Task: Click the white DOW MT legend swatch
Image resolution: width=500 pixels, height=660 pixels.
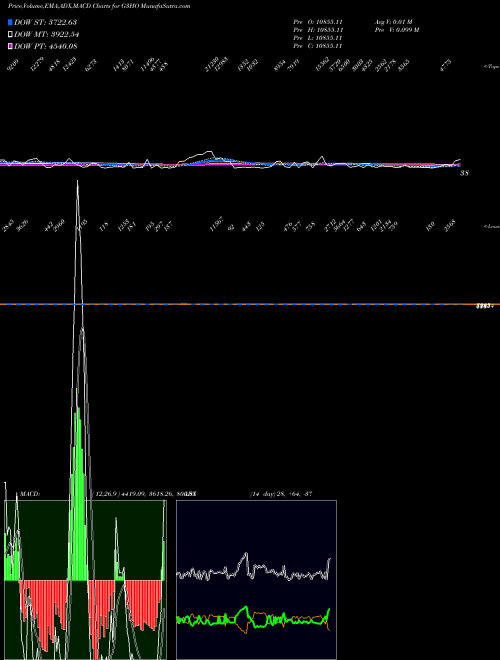Action: pyautogui.click(x=10, y=35)
